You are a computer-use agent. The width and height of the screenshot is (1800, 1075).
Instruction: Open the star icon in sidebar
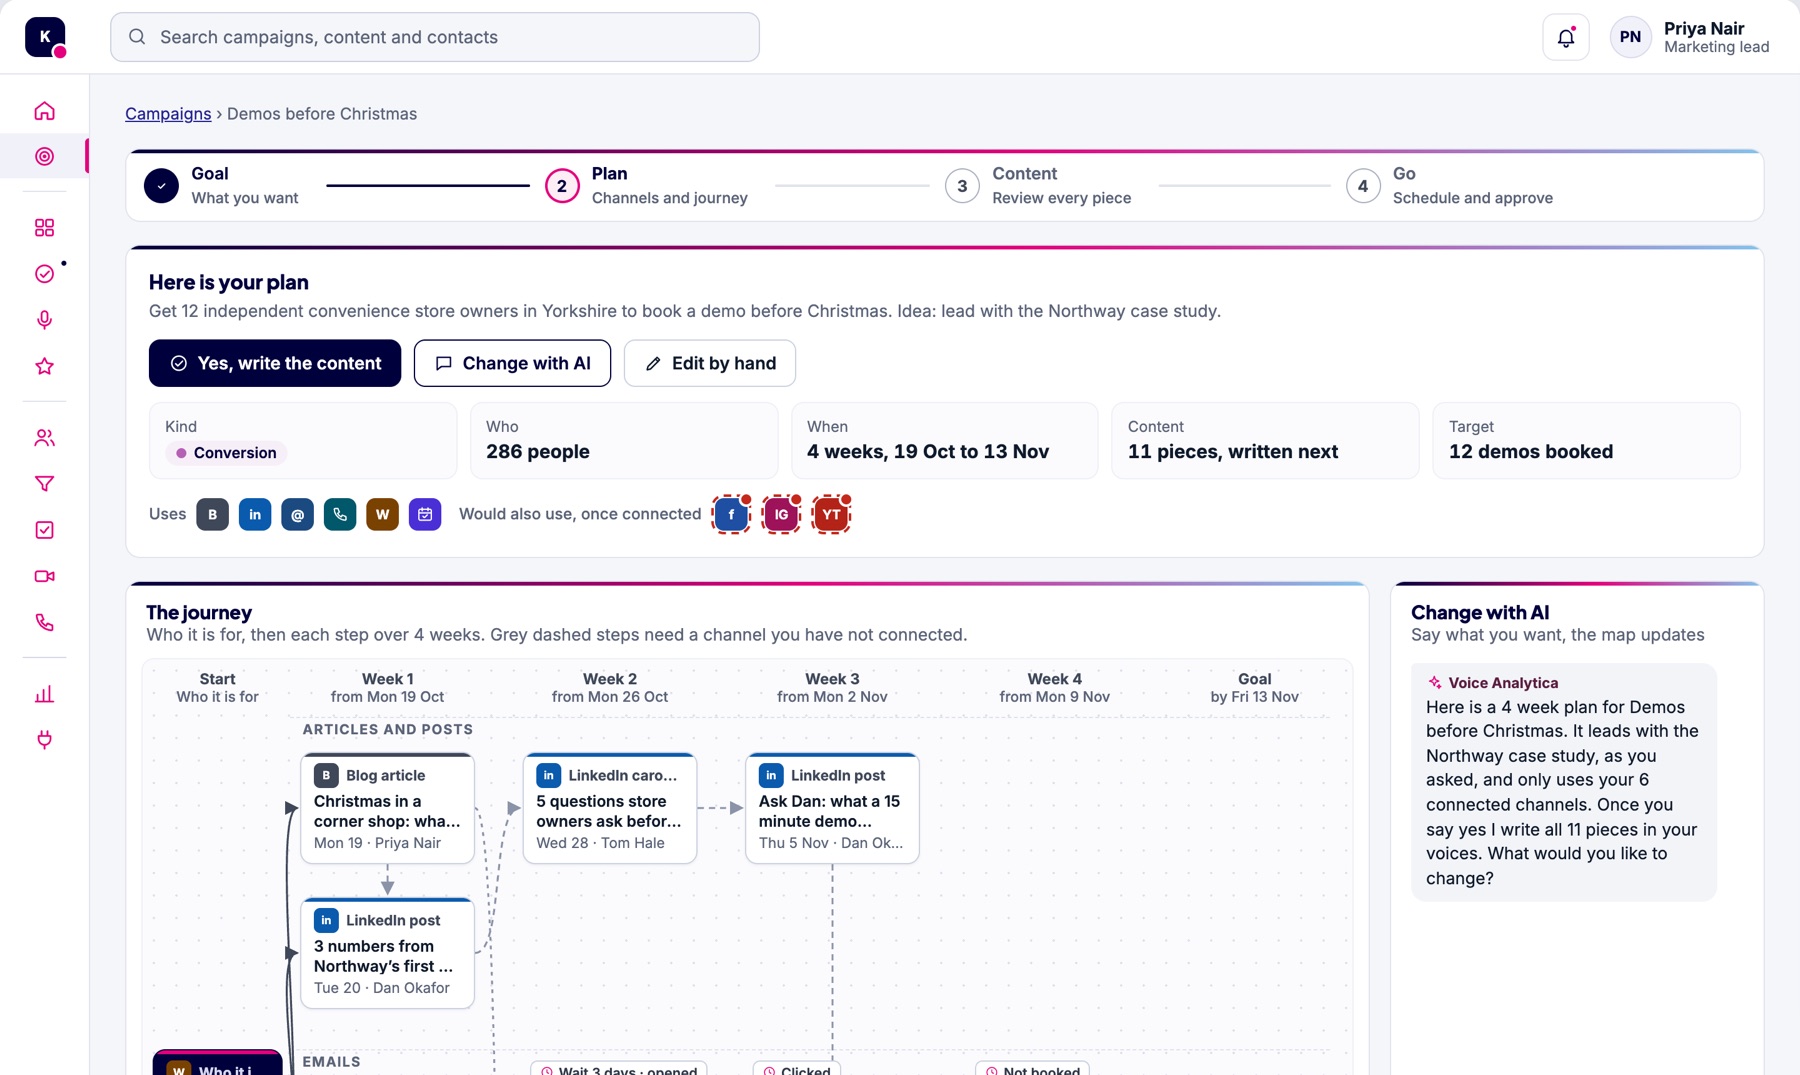[x=44, y=366]
